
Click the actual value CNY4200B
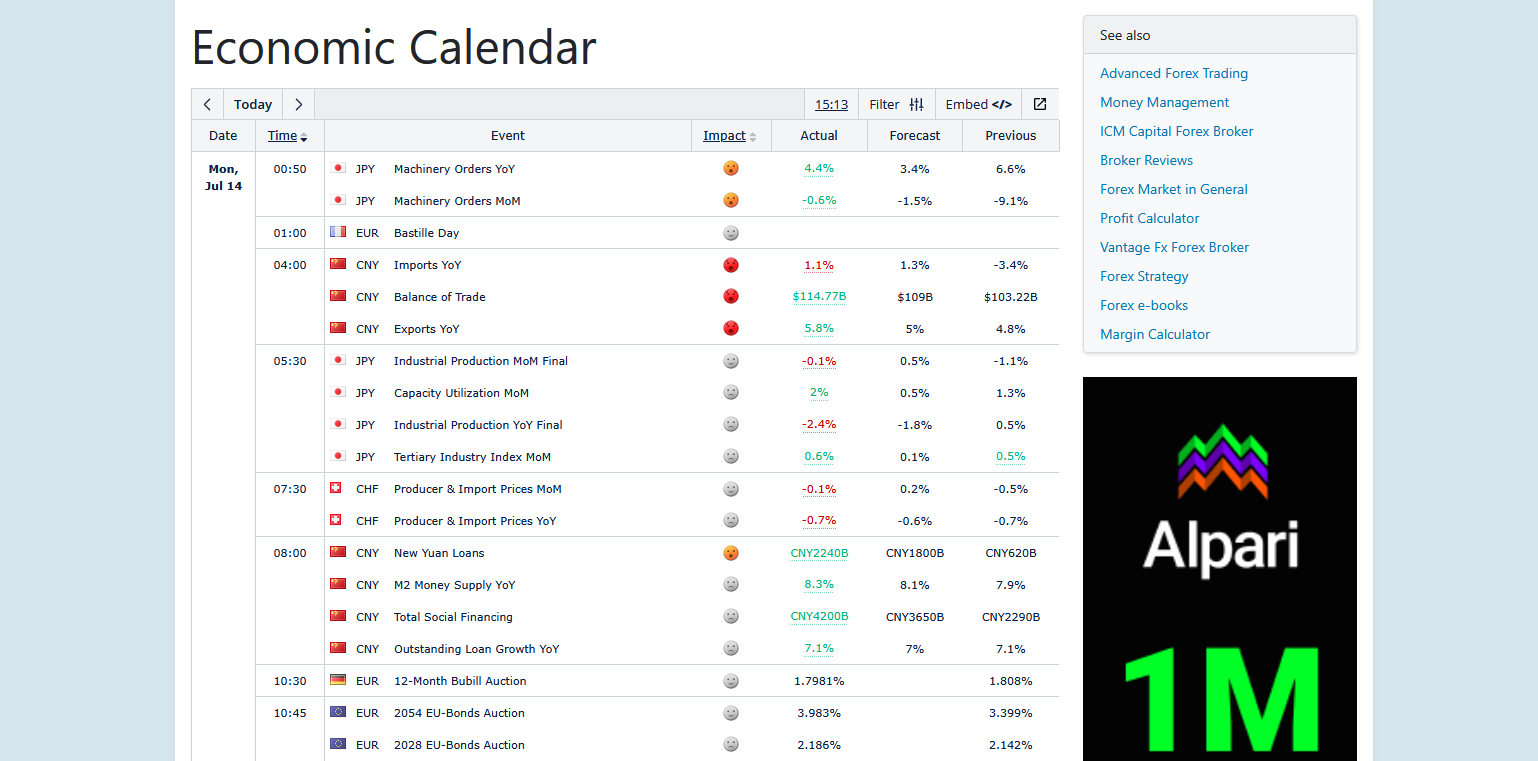(x=819, y=616)
